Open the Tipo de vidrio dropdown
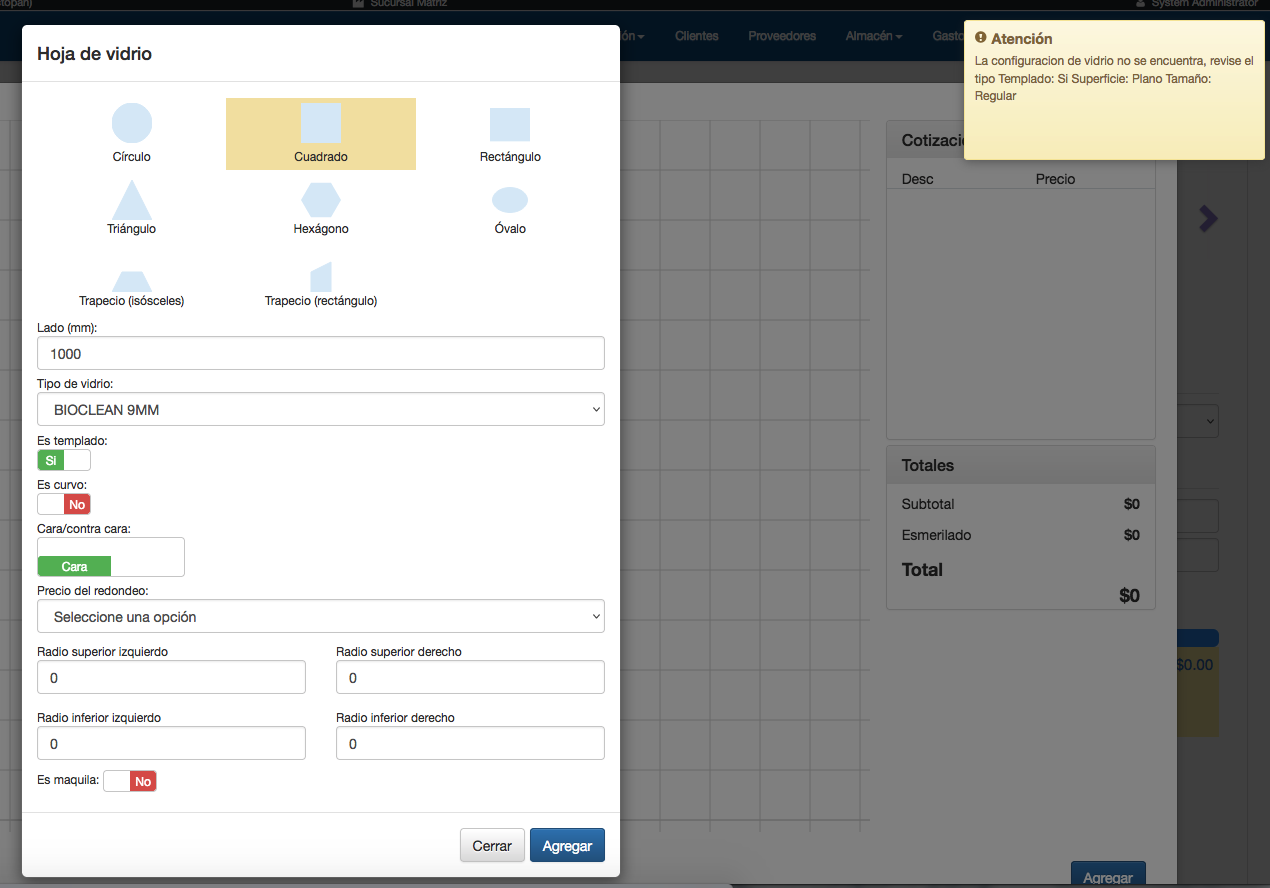 click(x=320, y=409)
